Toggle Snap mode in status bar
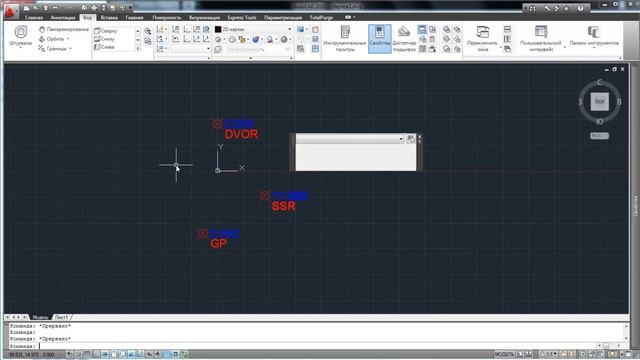640x360 pixels. coord(78,354)
